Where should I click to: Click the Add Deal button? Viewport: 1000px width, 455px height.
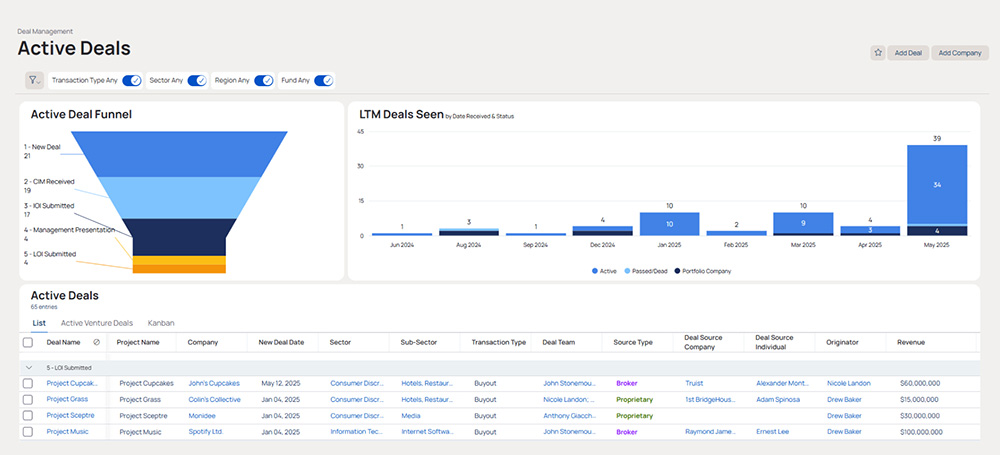point(908,53)
